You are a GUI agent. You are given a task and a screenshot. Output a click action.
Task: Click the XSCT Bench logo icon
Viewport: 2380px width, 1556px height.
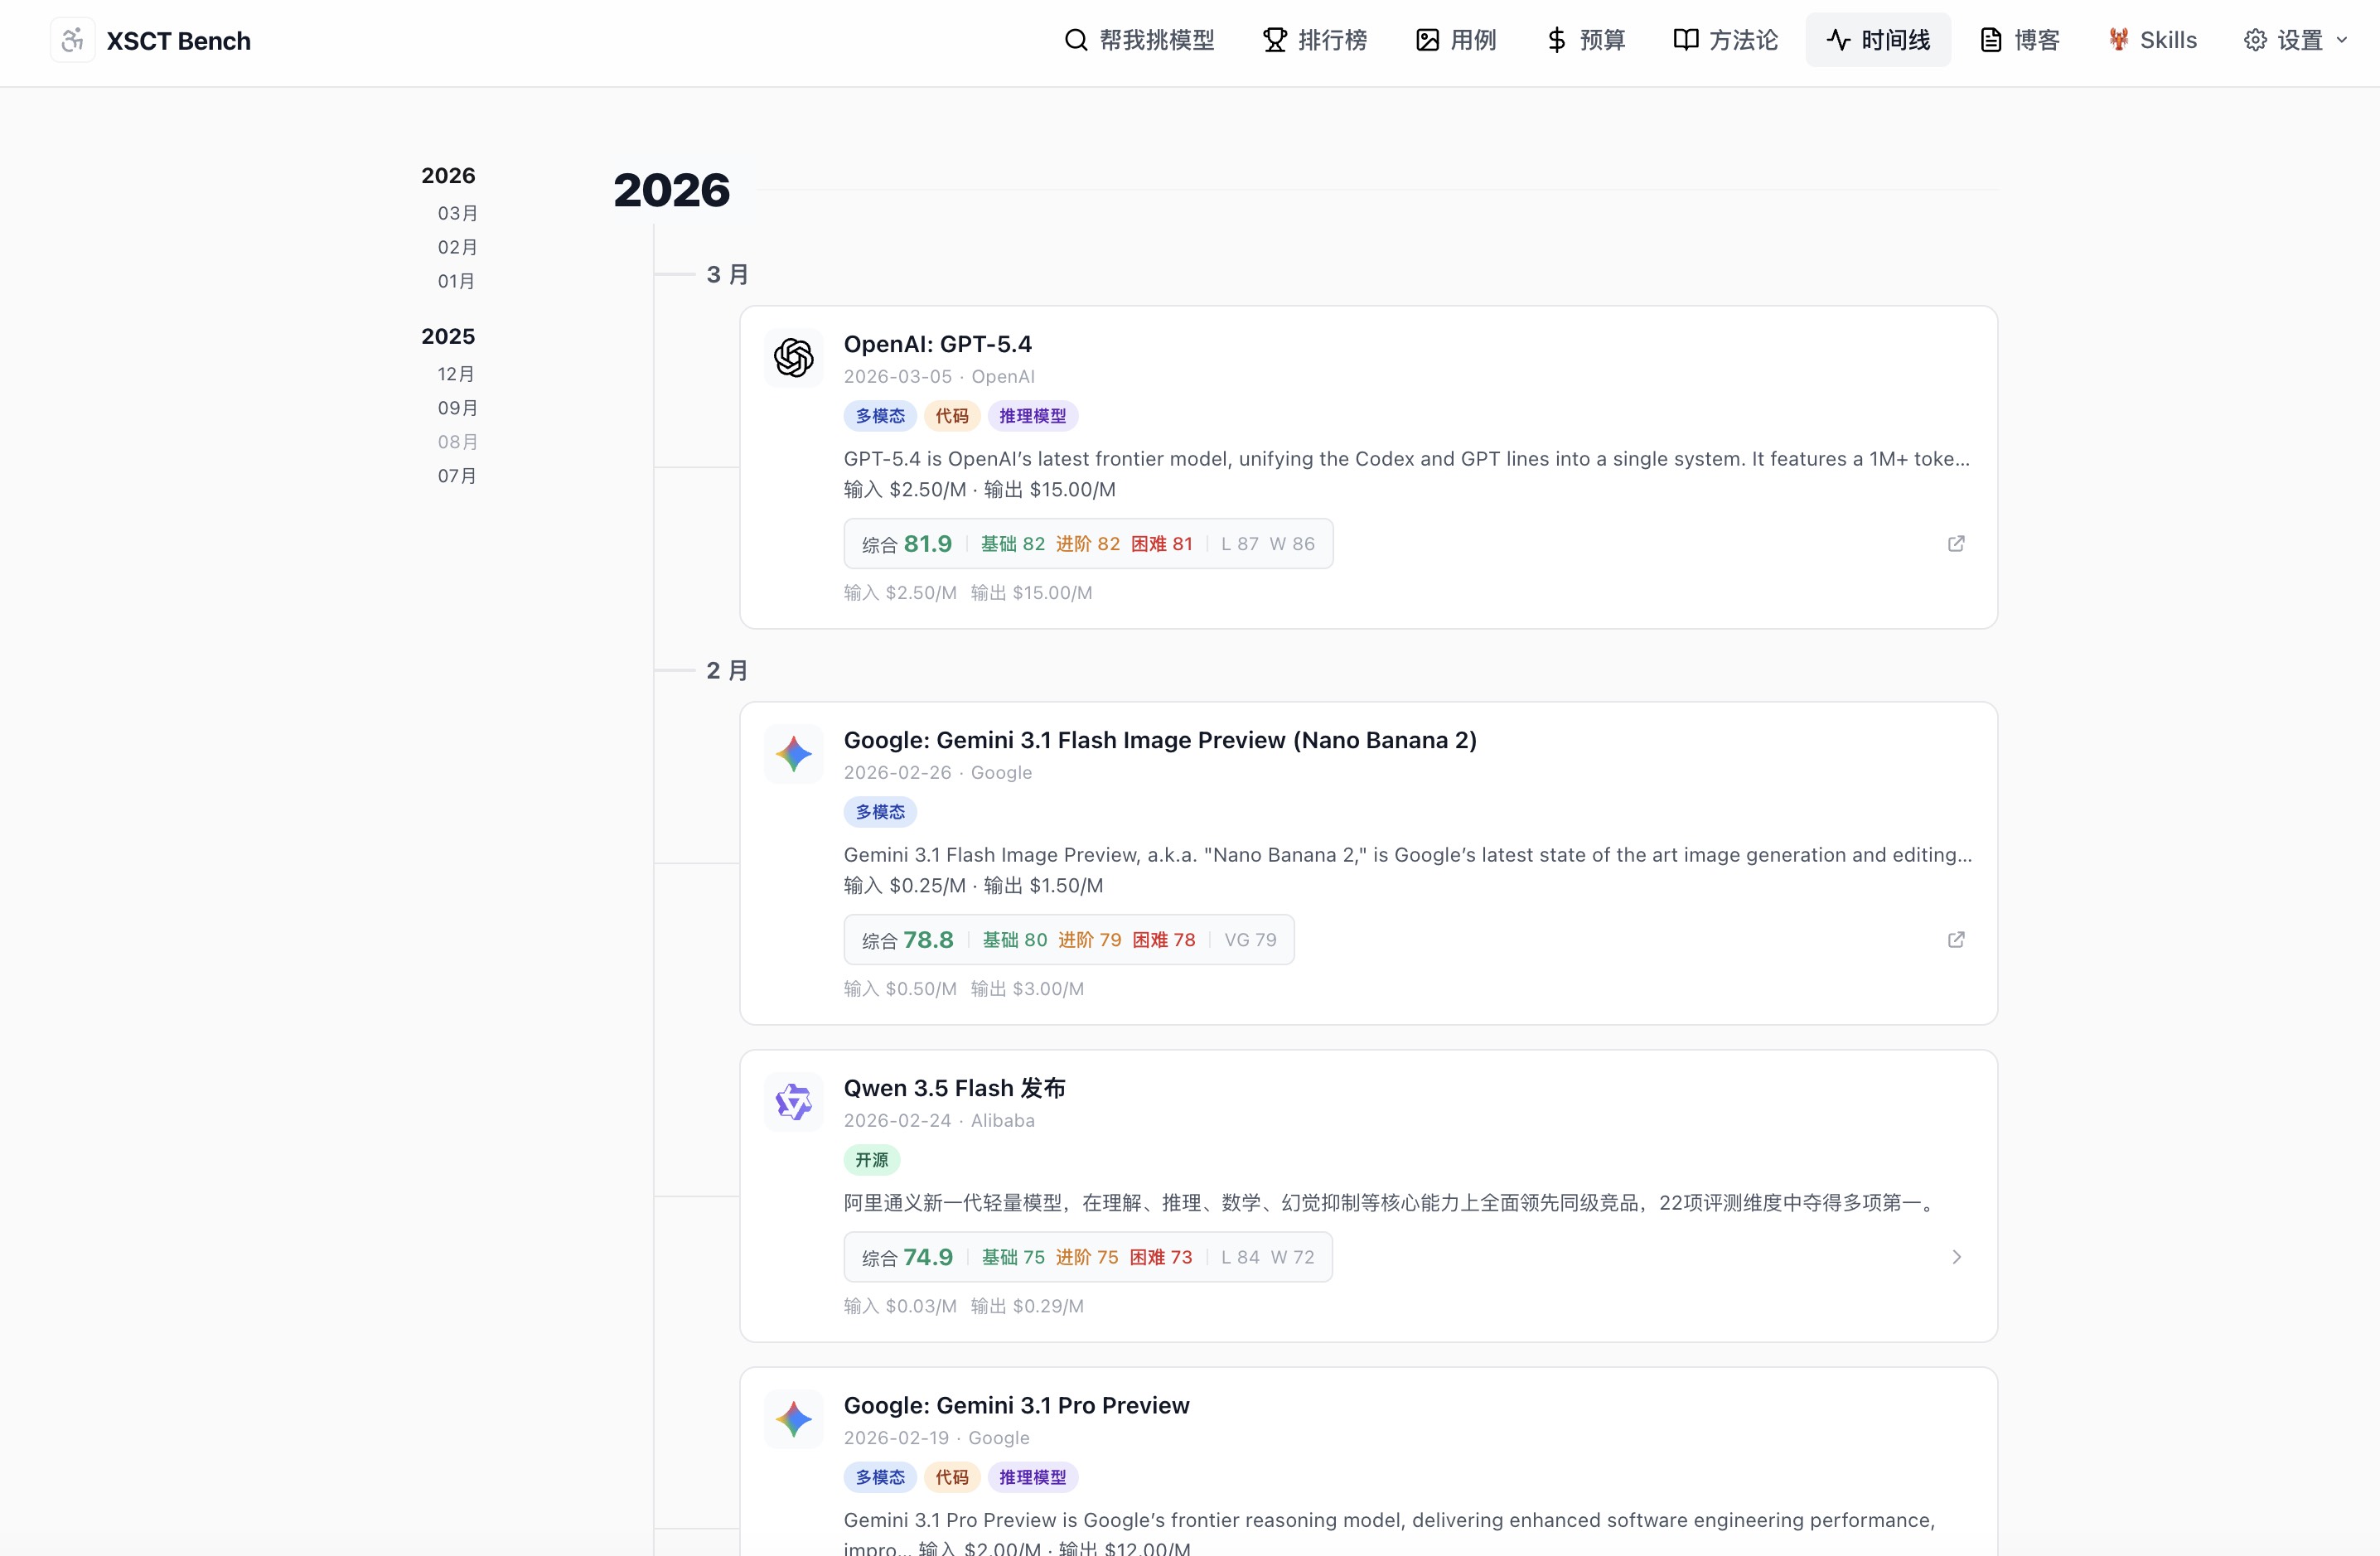pos(73,40)
